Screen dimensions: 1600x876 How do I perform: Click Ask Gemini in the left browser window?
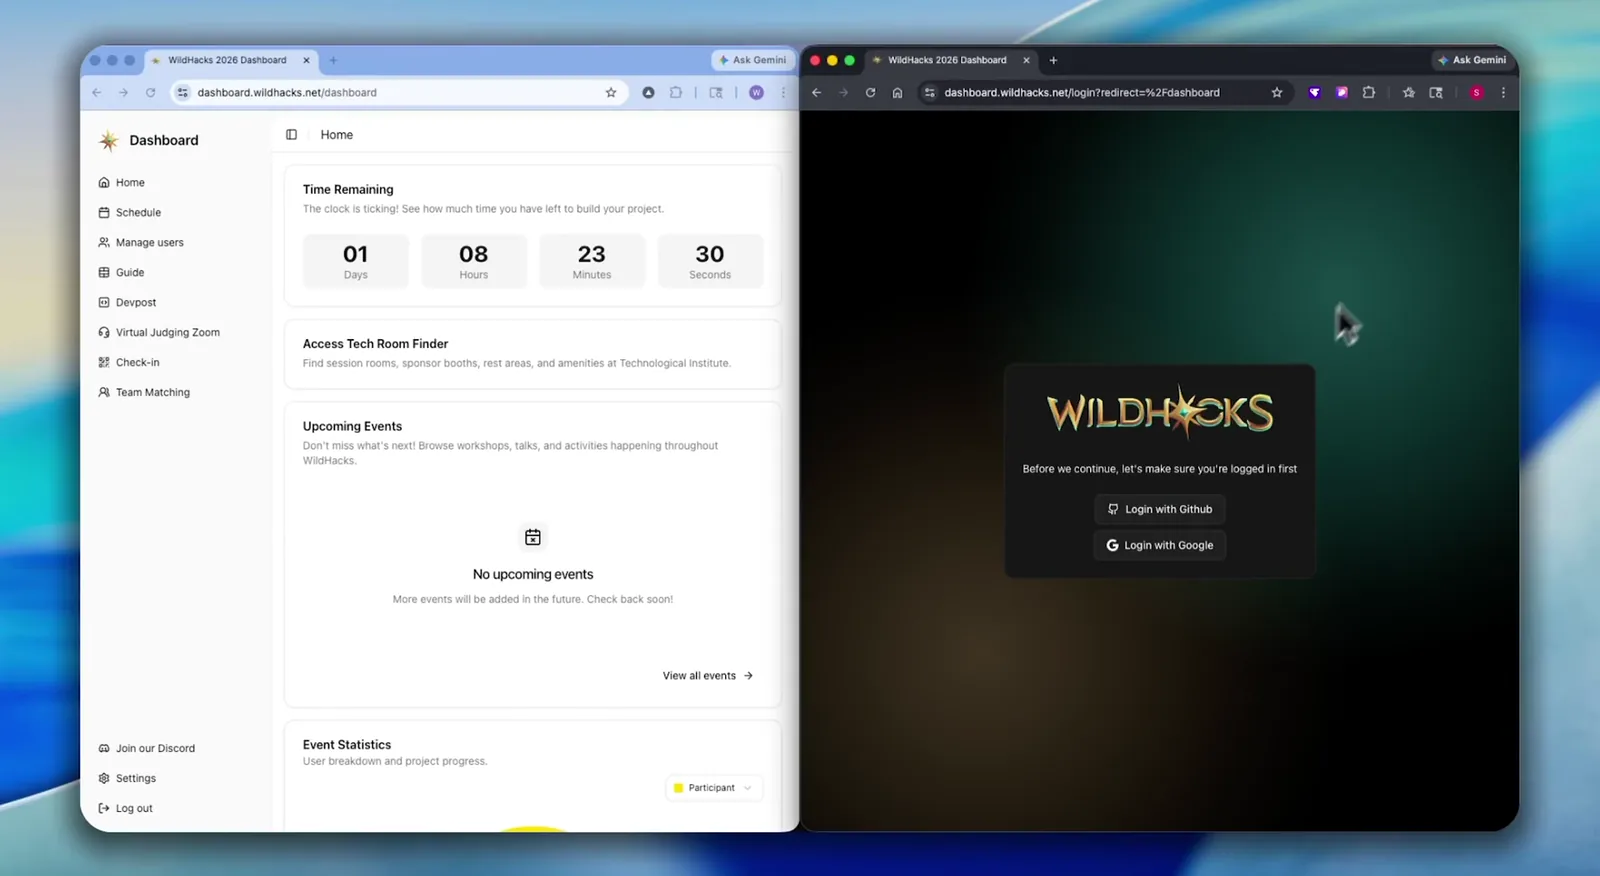pyautogui.click(x=752, y=60)
